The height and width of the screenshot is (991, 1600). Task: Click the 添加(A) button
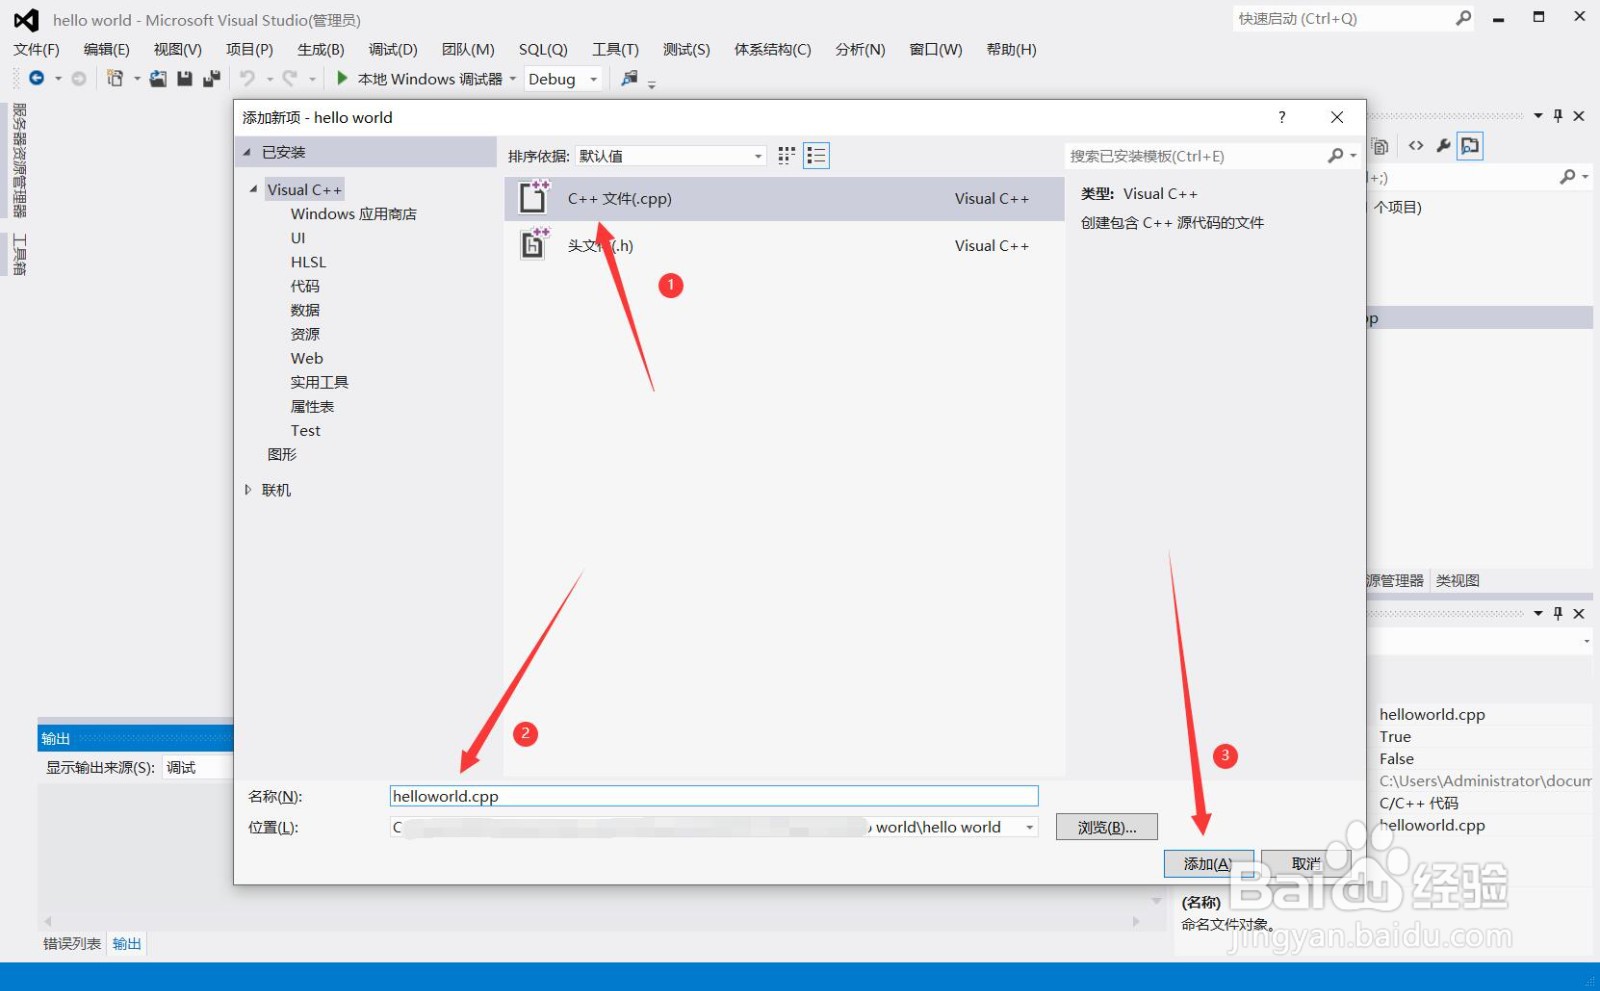pos(1208,863)
